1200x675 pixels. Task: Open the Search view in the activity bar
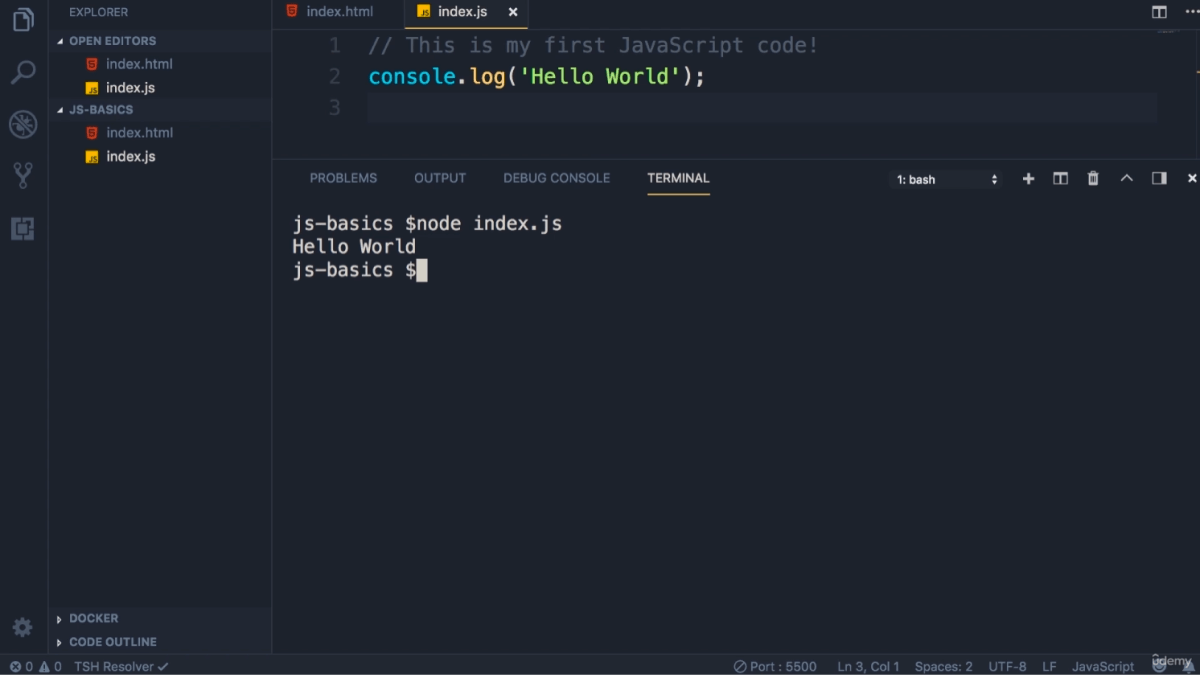pyautogui.click(x=22, y=71)
